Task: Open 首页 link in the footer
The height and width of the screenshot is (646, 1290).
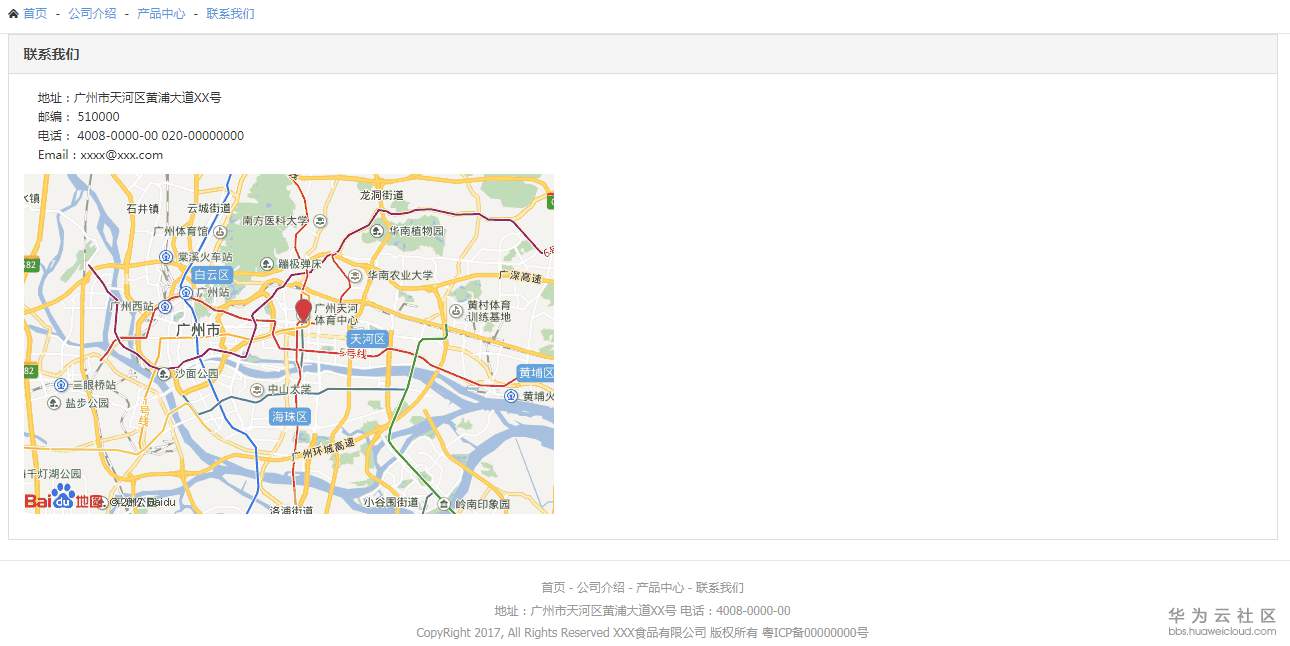Action: pyautogui.click(x=553, y=588)
